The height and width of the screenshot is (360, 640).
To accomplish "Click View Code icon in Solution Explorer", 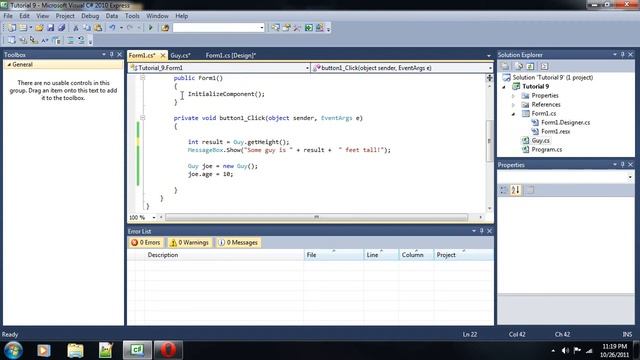I will 544,66.
